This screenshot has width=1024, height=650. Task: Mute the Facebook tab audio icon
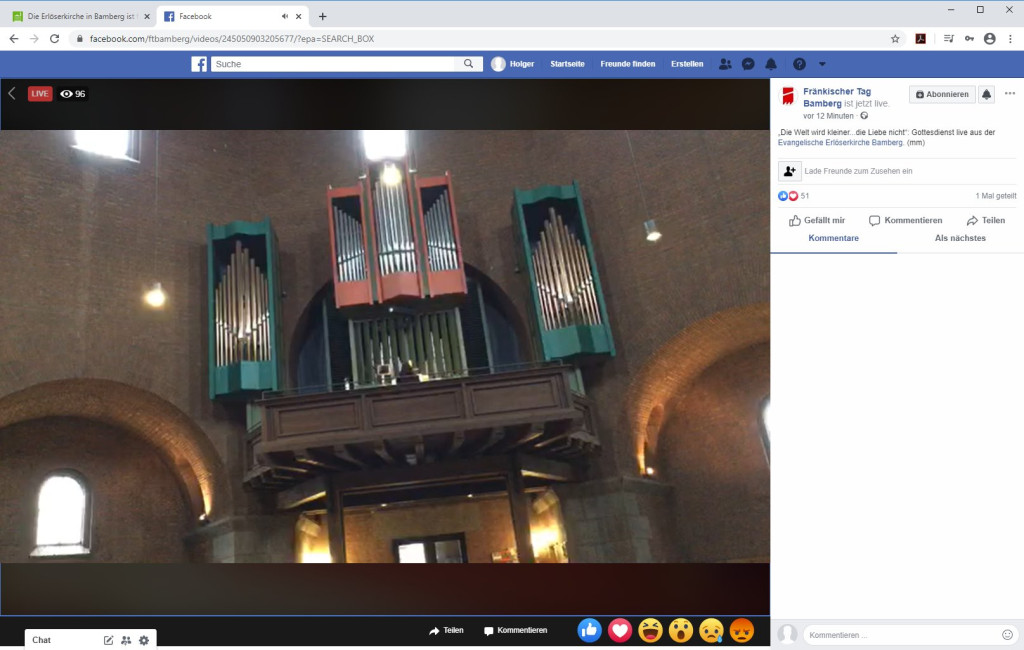(285, 16)
